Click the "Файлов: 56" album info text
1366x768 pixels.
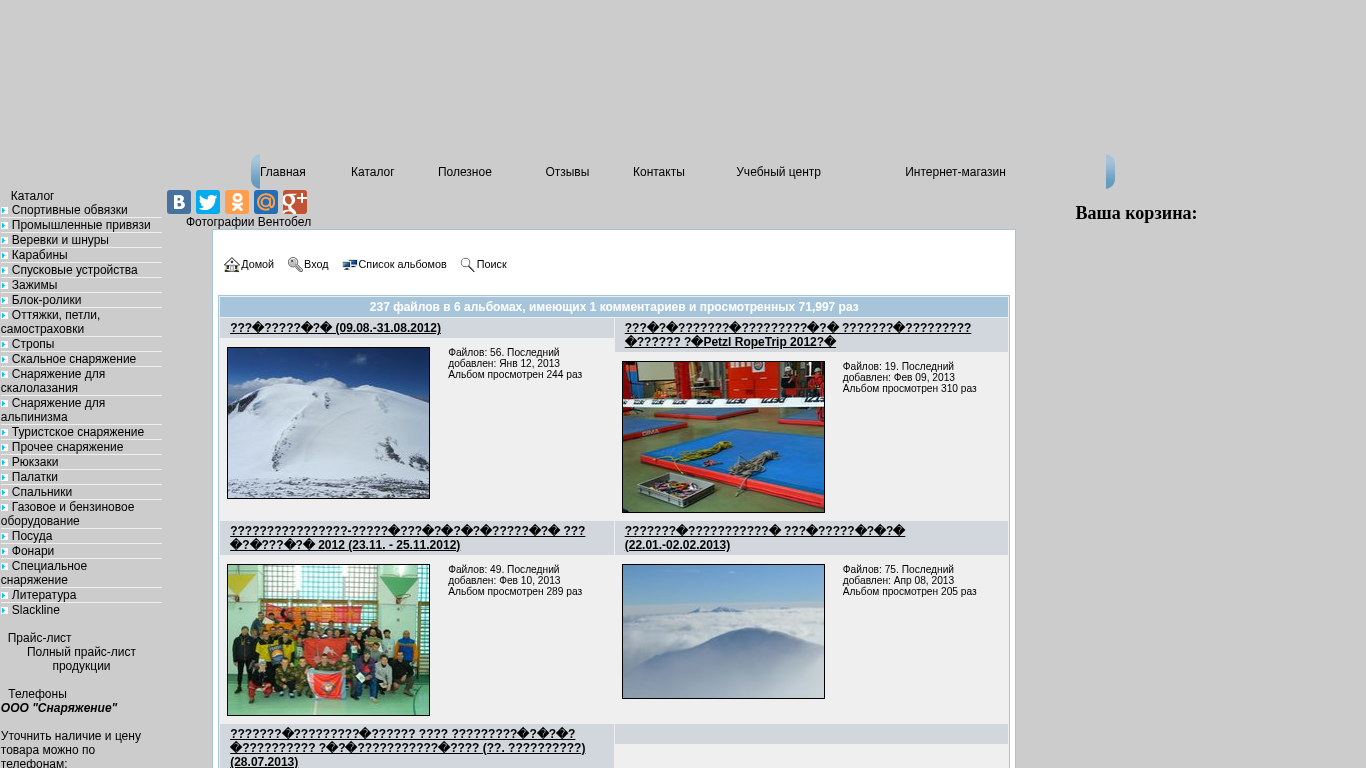coord(515,363)
